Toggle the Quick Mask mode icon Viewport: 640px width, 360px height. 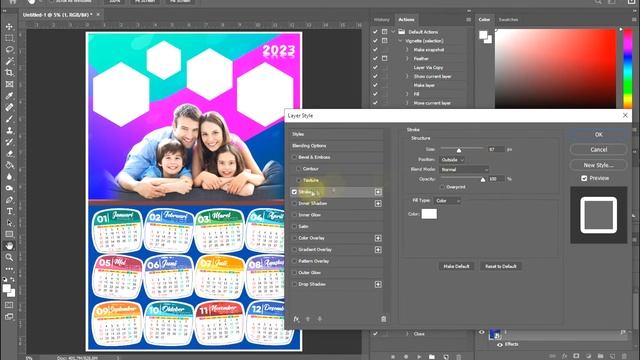click(9, 305)
